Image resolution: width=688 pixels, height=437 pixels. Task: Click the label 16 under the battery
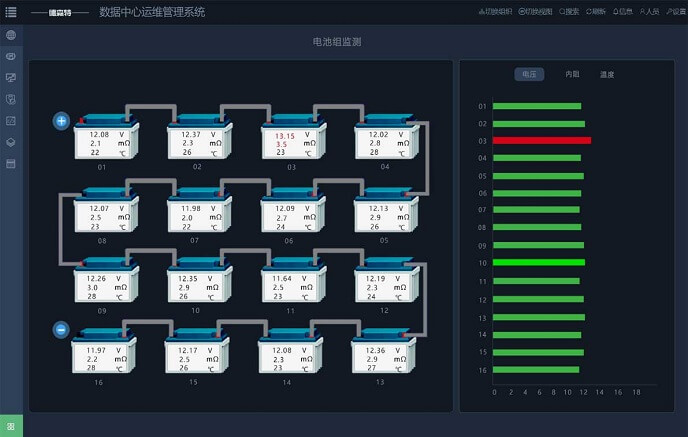(x=99, y=383)
